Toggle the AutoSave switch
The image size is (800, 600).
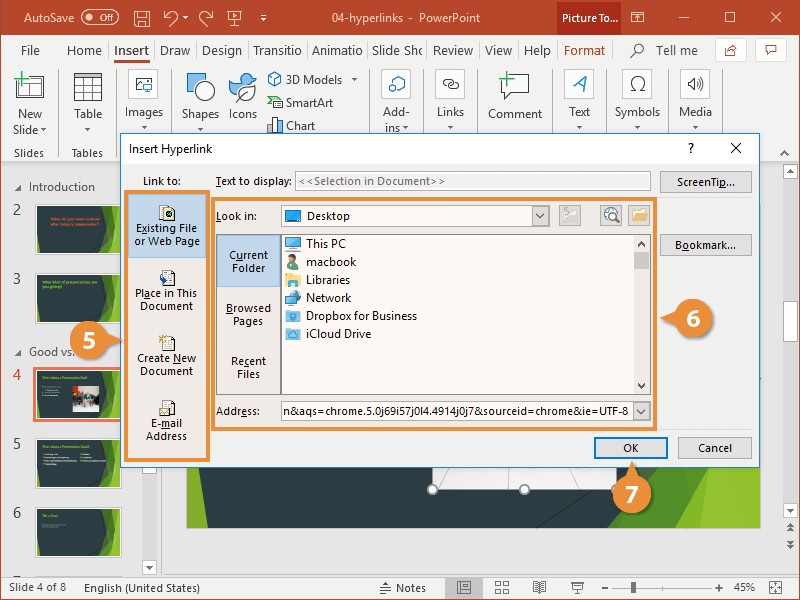[x=100, y=18]
